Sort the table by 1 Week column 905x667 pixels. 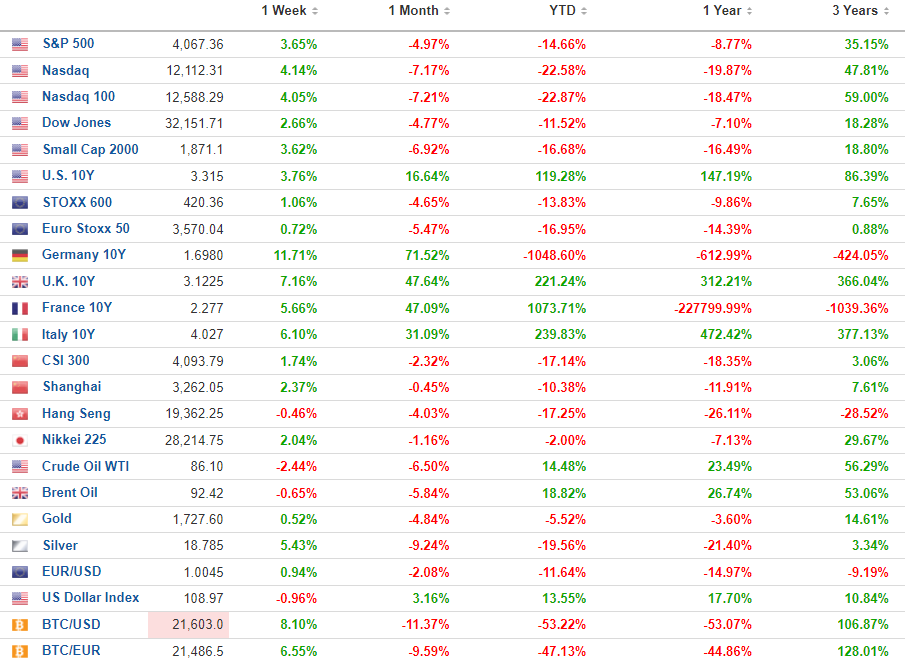(289, 10)
